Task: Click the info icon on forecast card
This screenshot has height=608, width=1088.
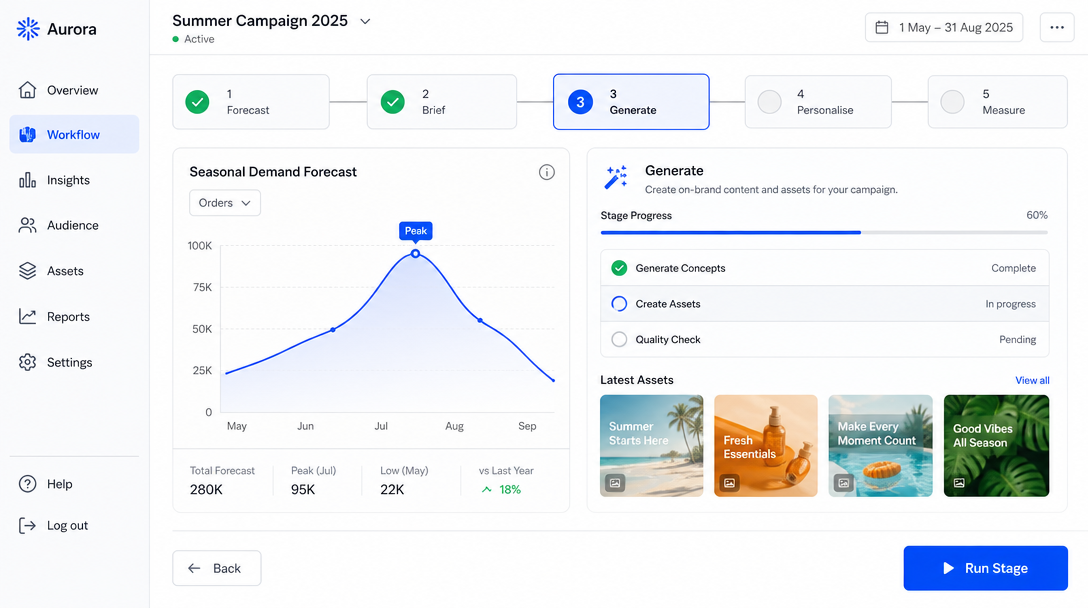Action: pos(547,172)
